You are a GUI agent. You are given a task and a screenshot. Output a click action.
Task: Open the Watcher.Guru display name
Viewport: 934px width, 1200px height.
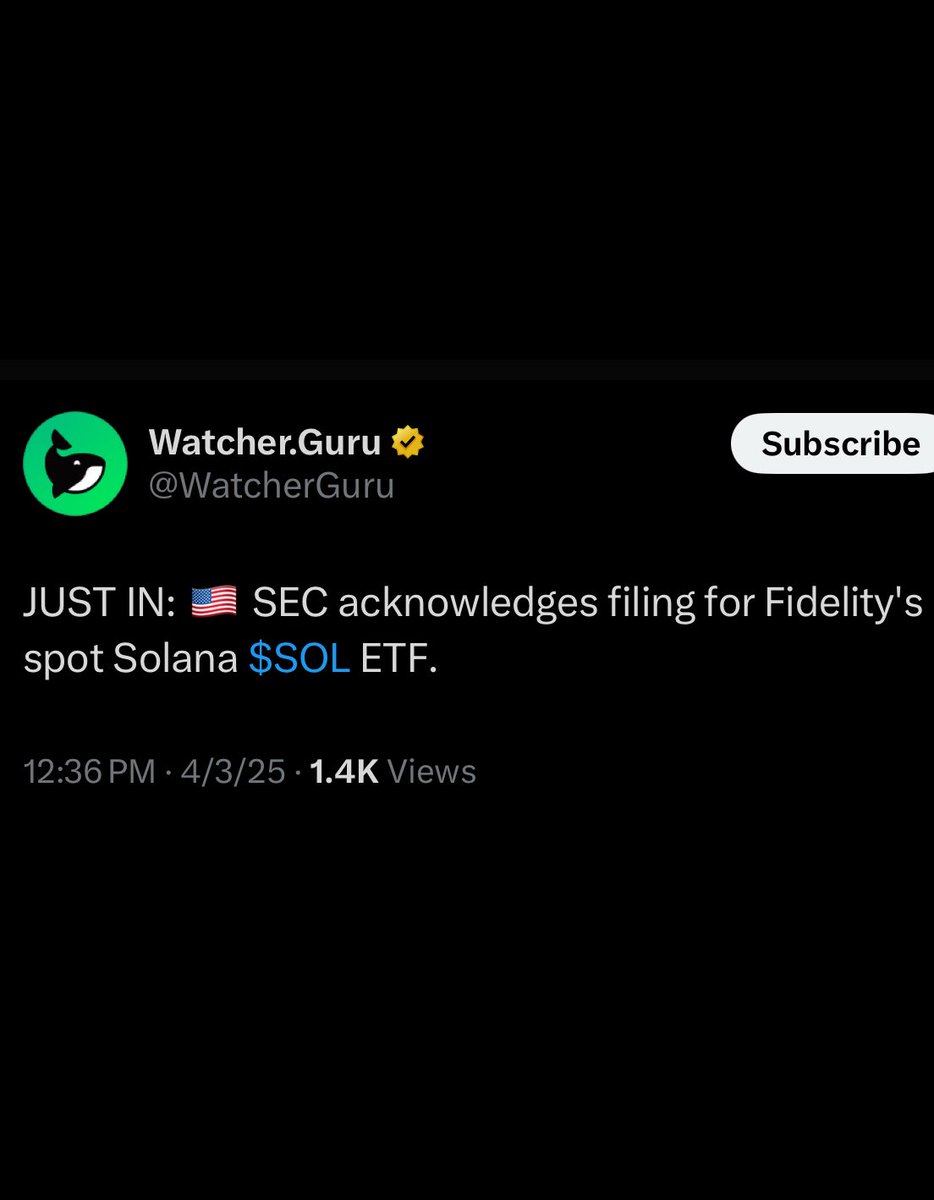tap(265, 441)
